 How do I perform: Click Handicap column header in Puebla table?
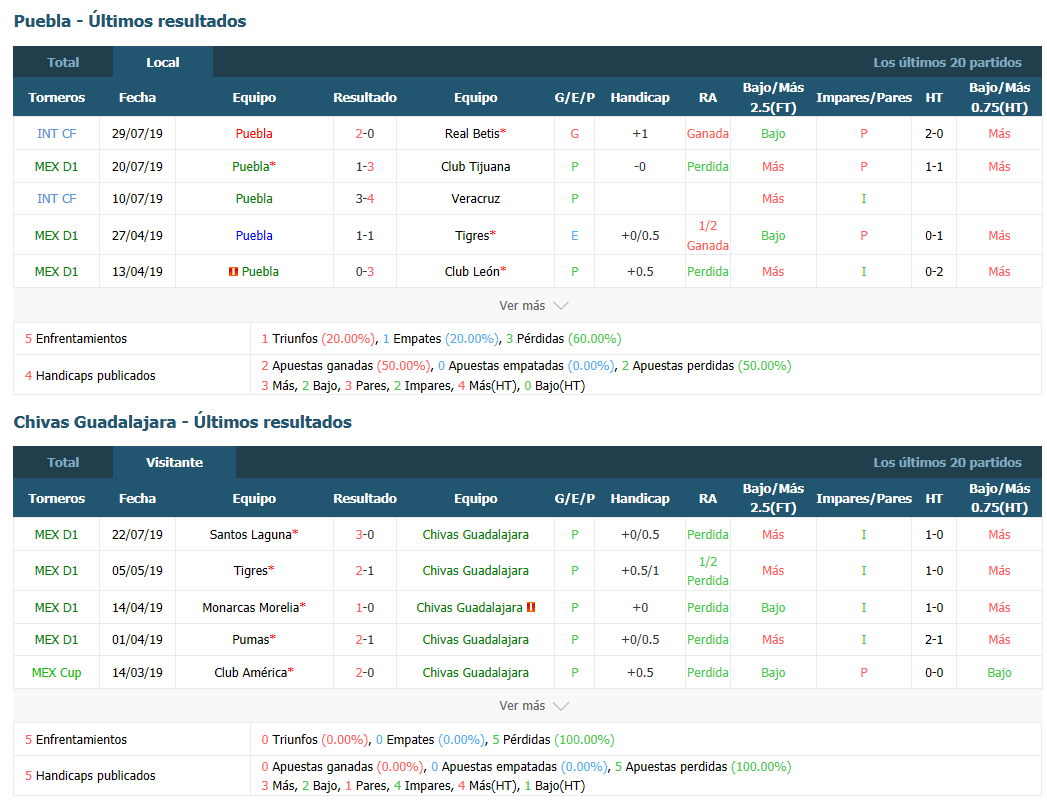click(640, 97)
